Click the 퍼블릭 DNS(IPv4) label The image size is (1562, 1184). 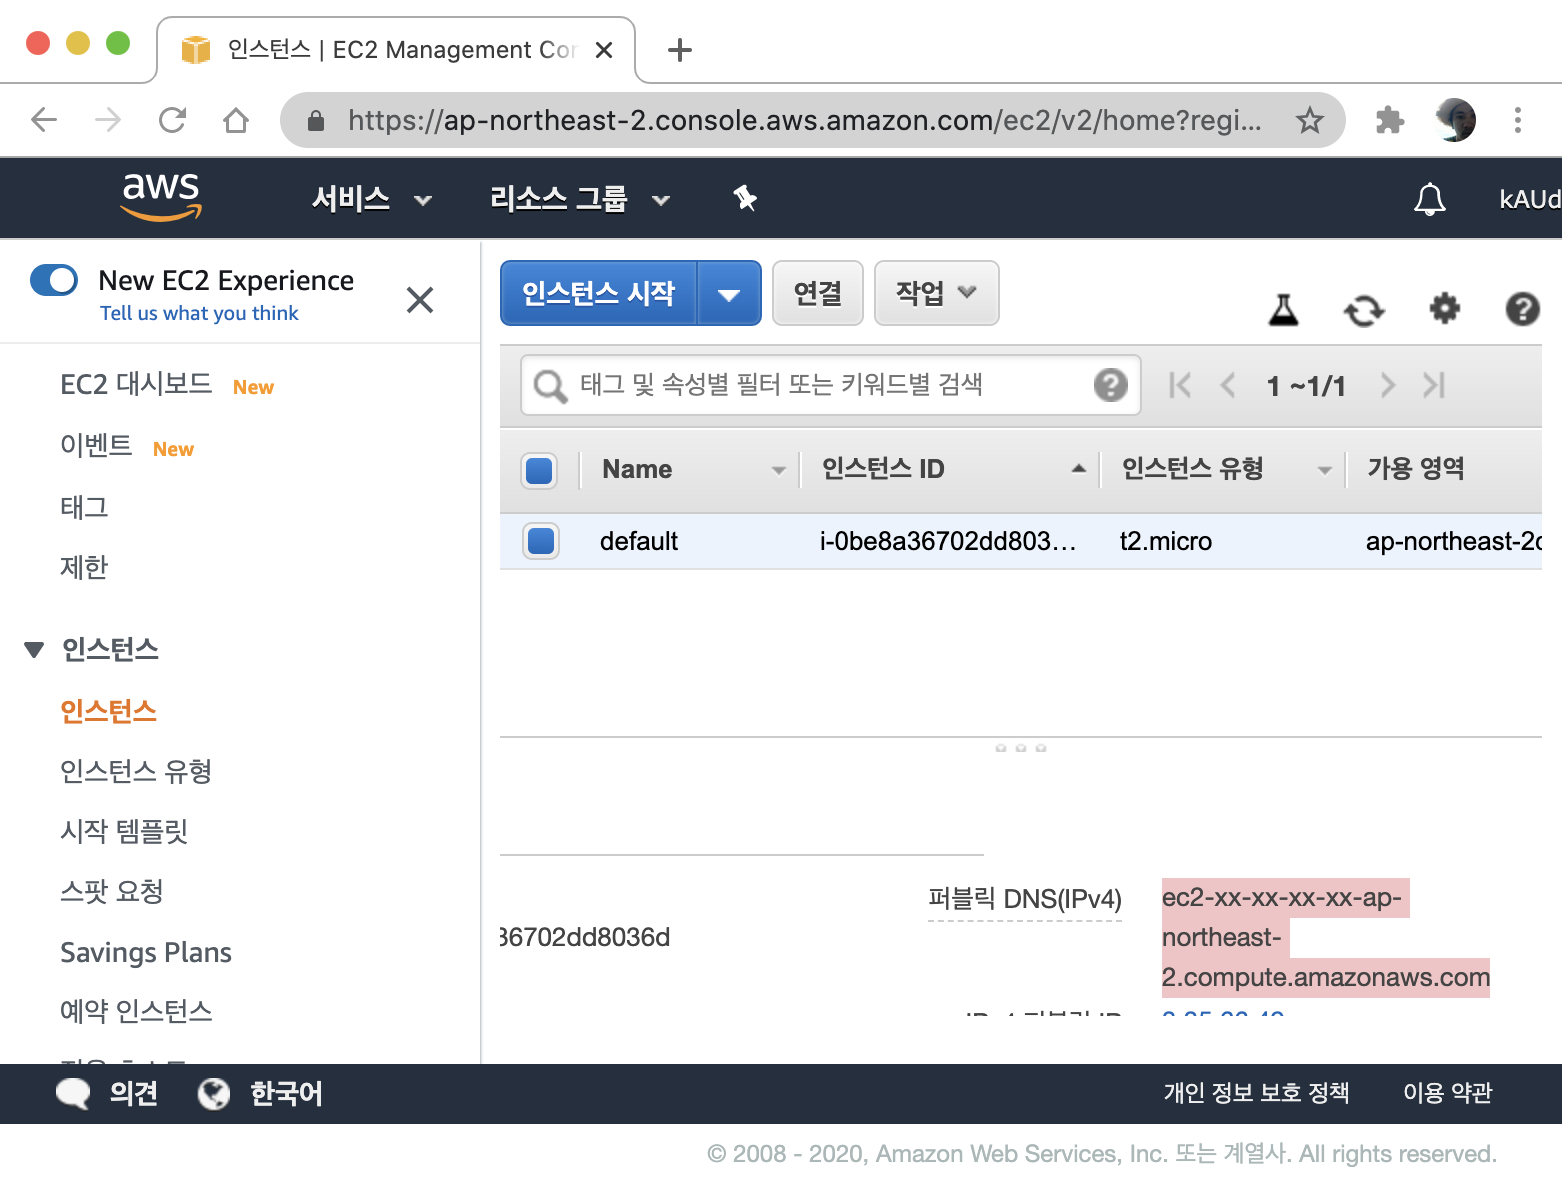pyautogui.click(x=1025, y=899)
